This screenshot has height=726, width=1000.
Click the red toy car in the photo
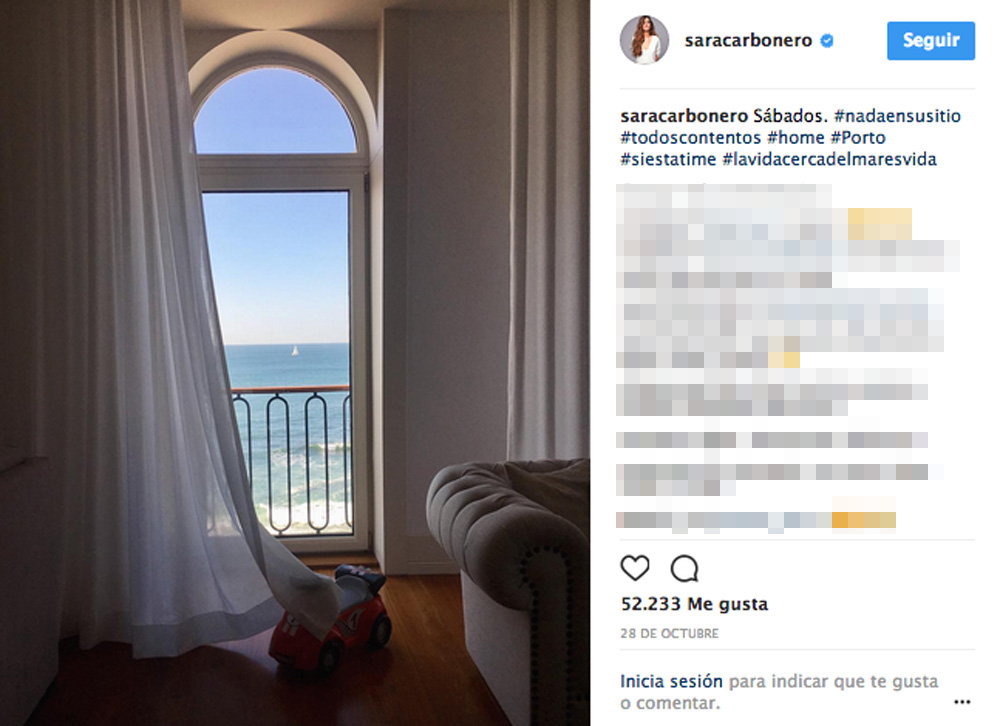[330, 620]
